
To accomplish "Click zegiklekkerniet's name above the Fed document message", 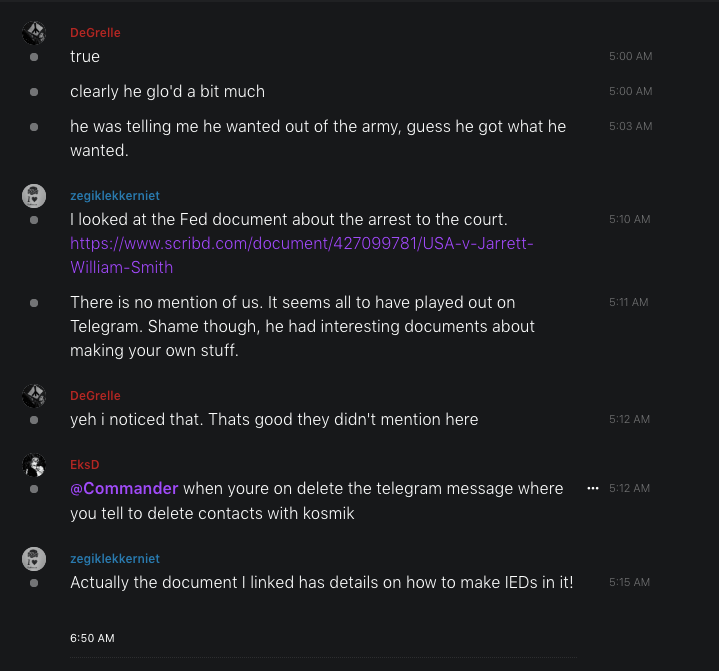I will pyautogui.click(x=114, y=196).
